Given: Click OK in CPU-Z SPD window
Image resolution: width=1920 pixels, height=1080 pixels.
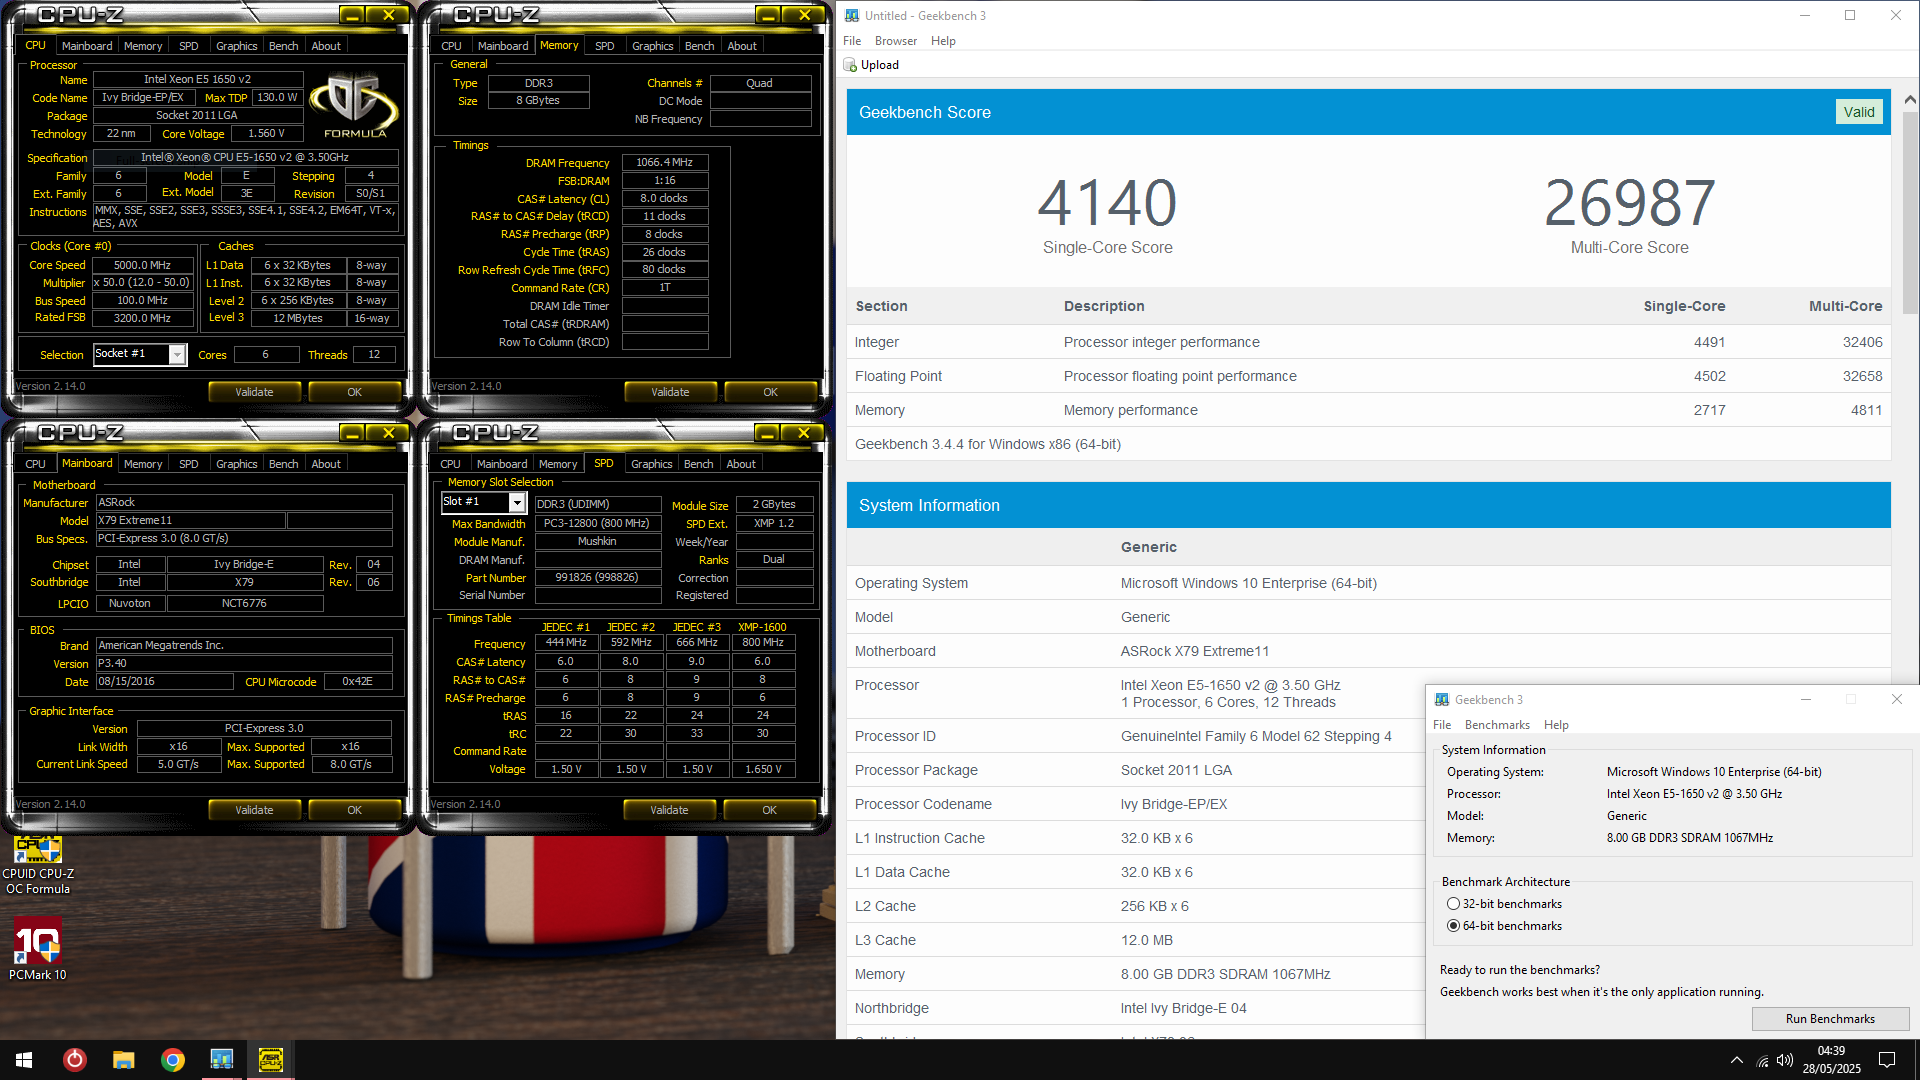Looking at the screenshot, I should pos(769,810).
